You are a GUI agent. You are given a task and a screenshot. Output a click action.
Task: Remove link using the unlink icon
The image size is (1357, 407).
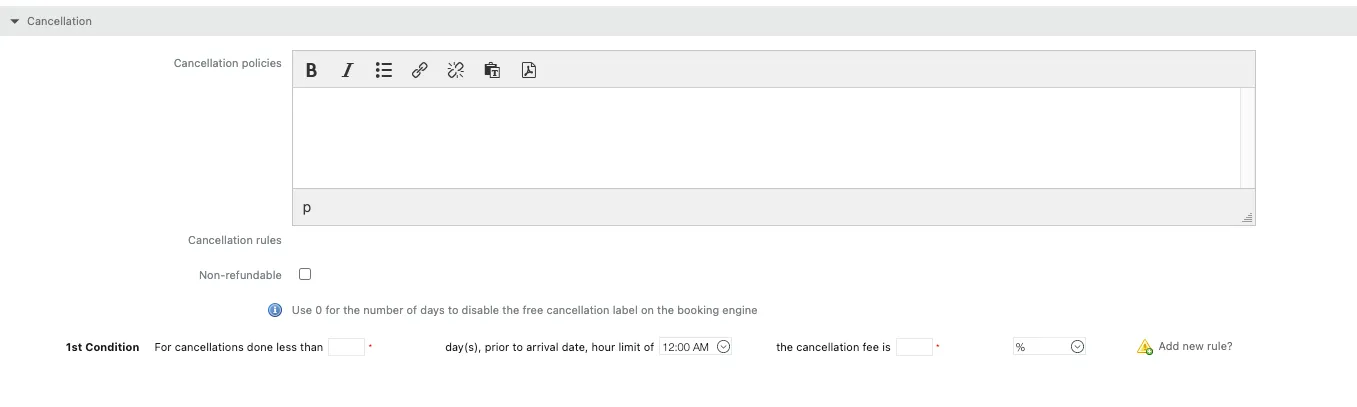456,70
